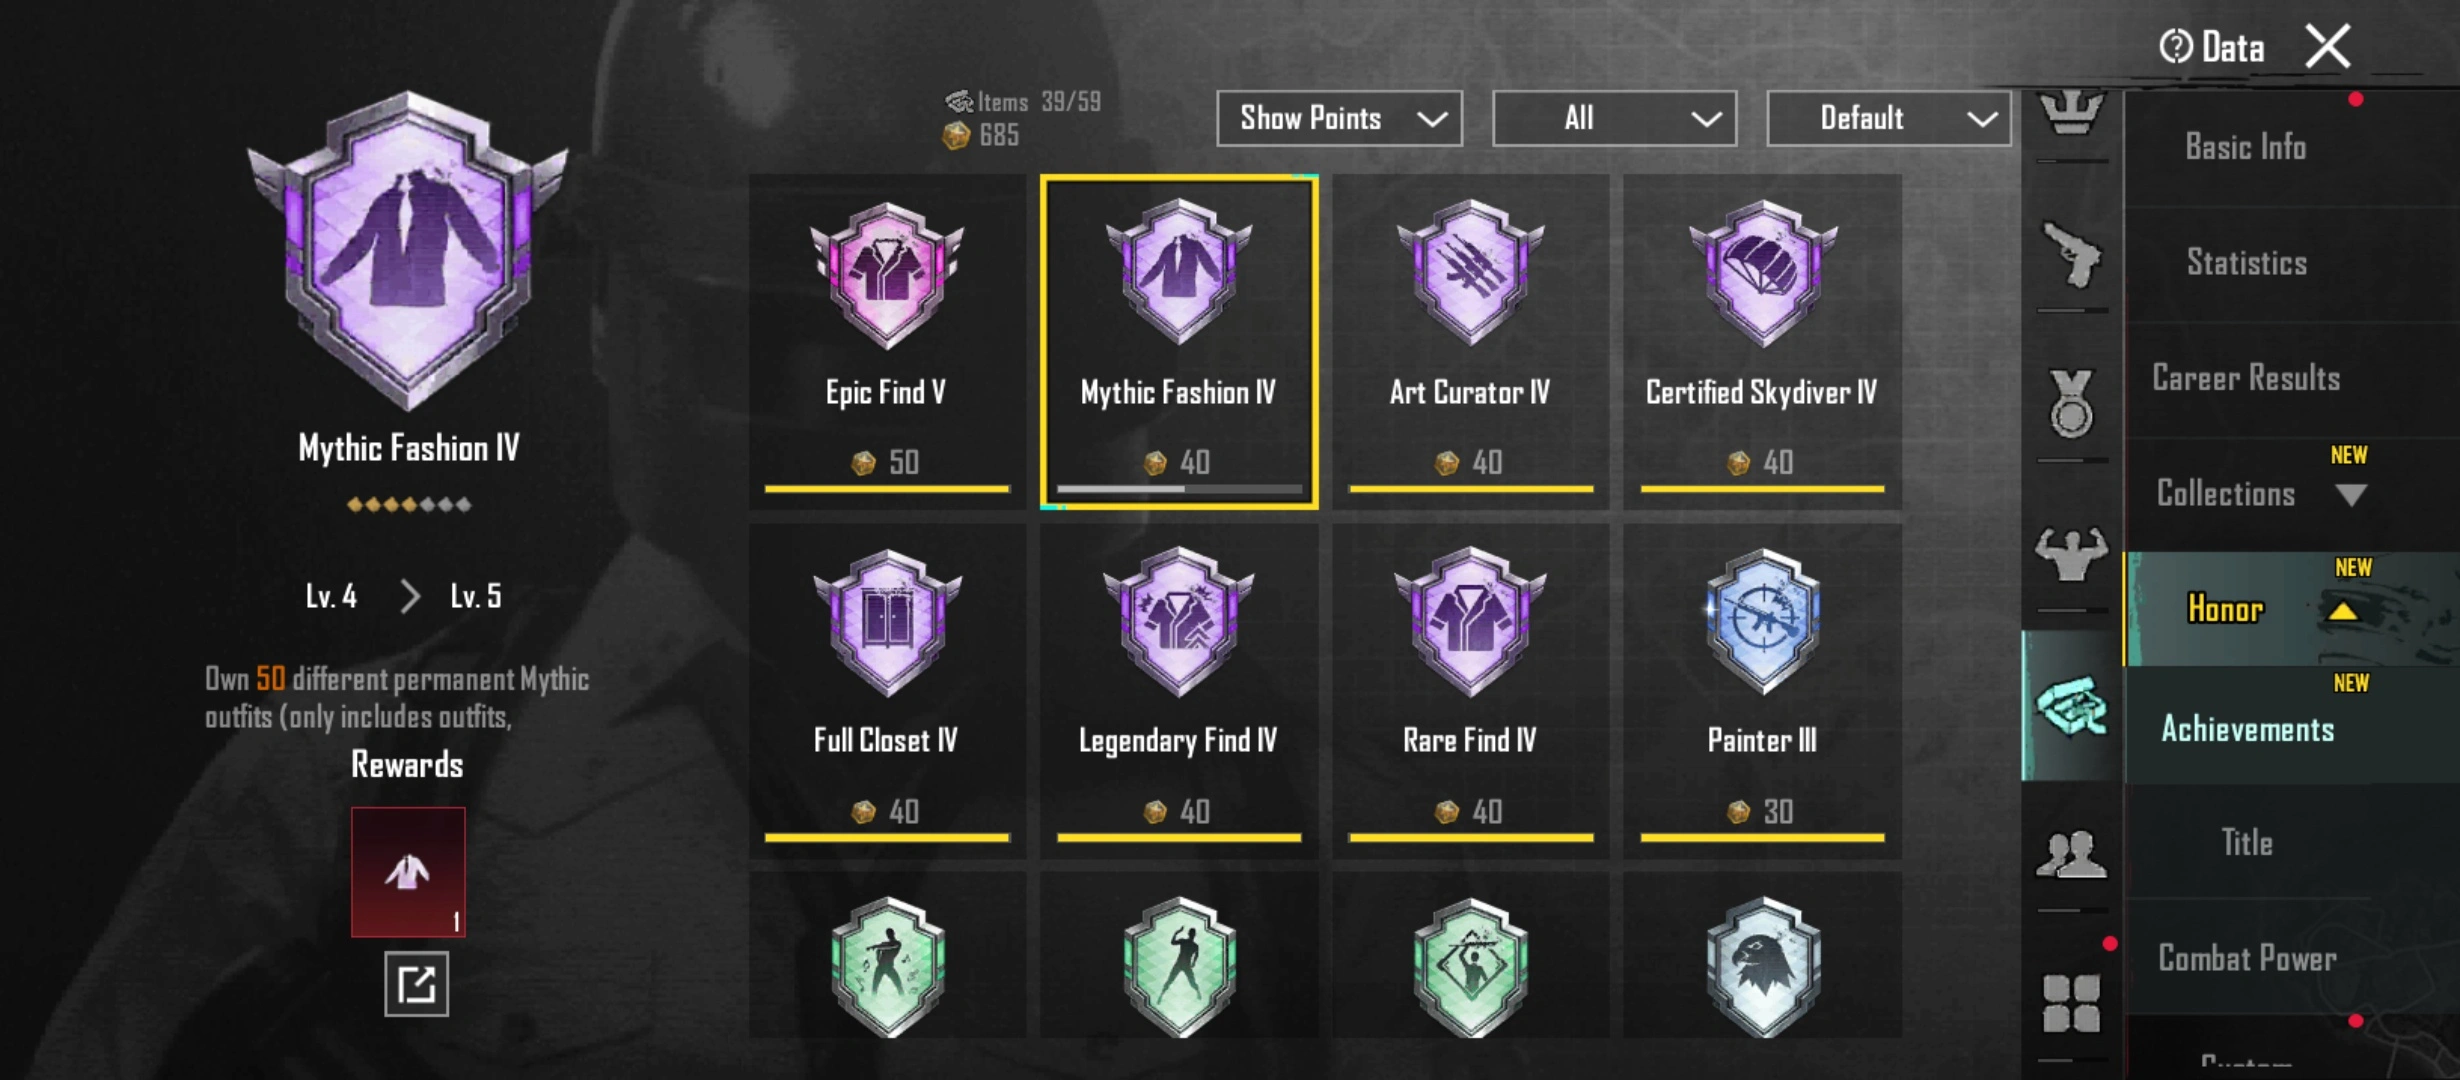The width and height of the screenshot is (2460, 1080).
Task: Open the pistol weapons sidebar icon
Action: 2071,255
